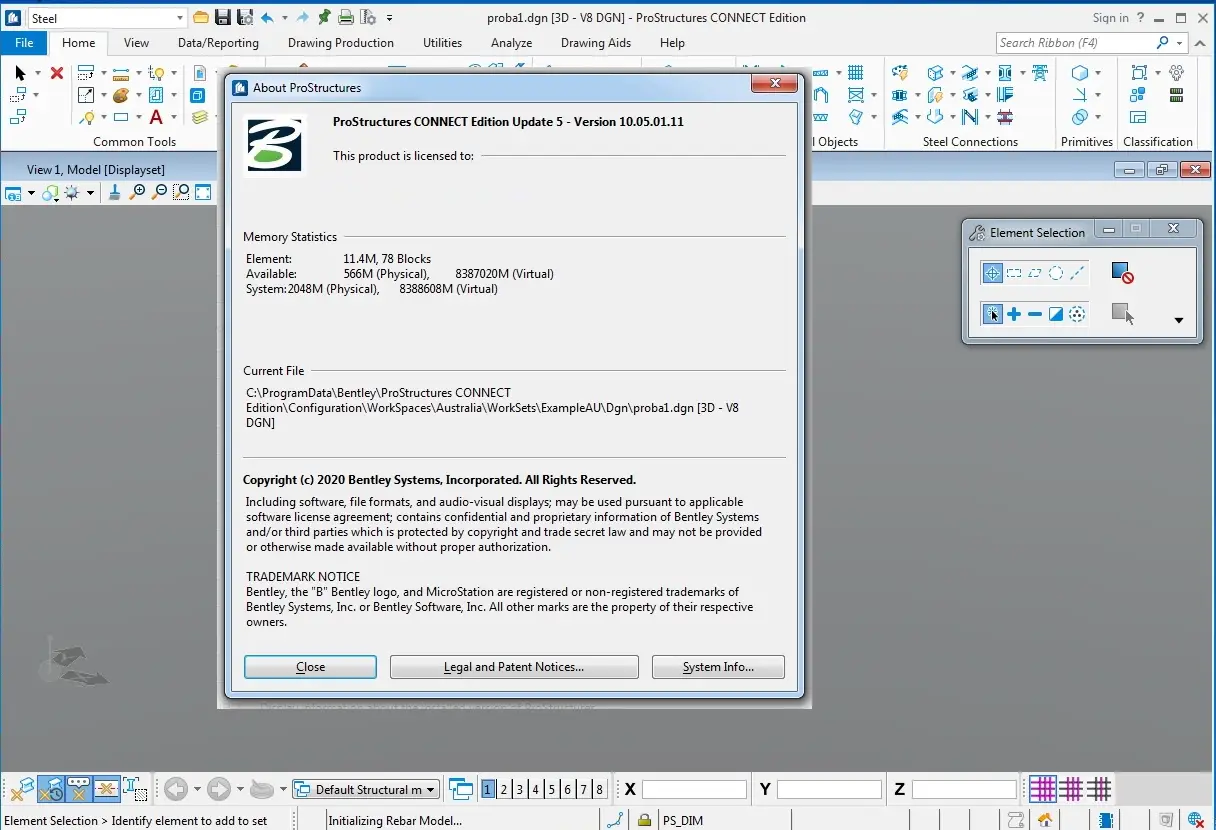The height and width of the screenshot is (830, 1216).
Task: Click the Close button in About dialog
Action: [310, 667]
